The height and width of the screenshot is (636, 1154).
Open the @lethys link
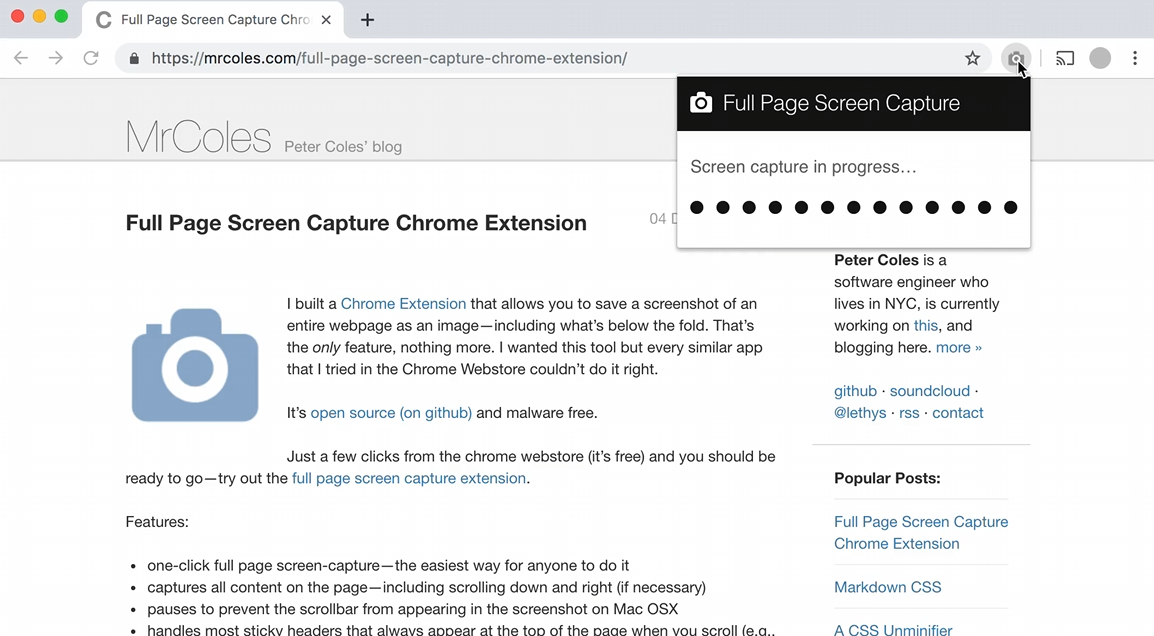860,413
